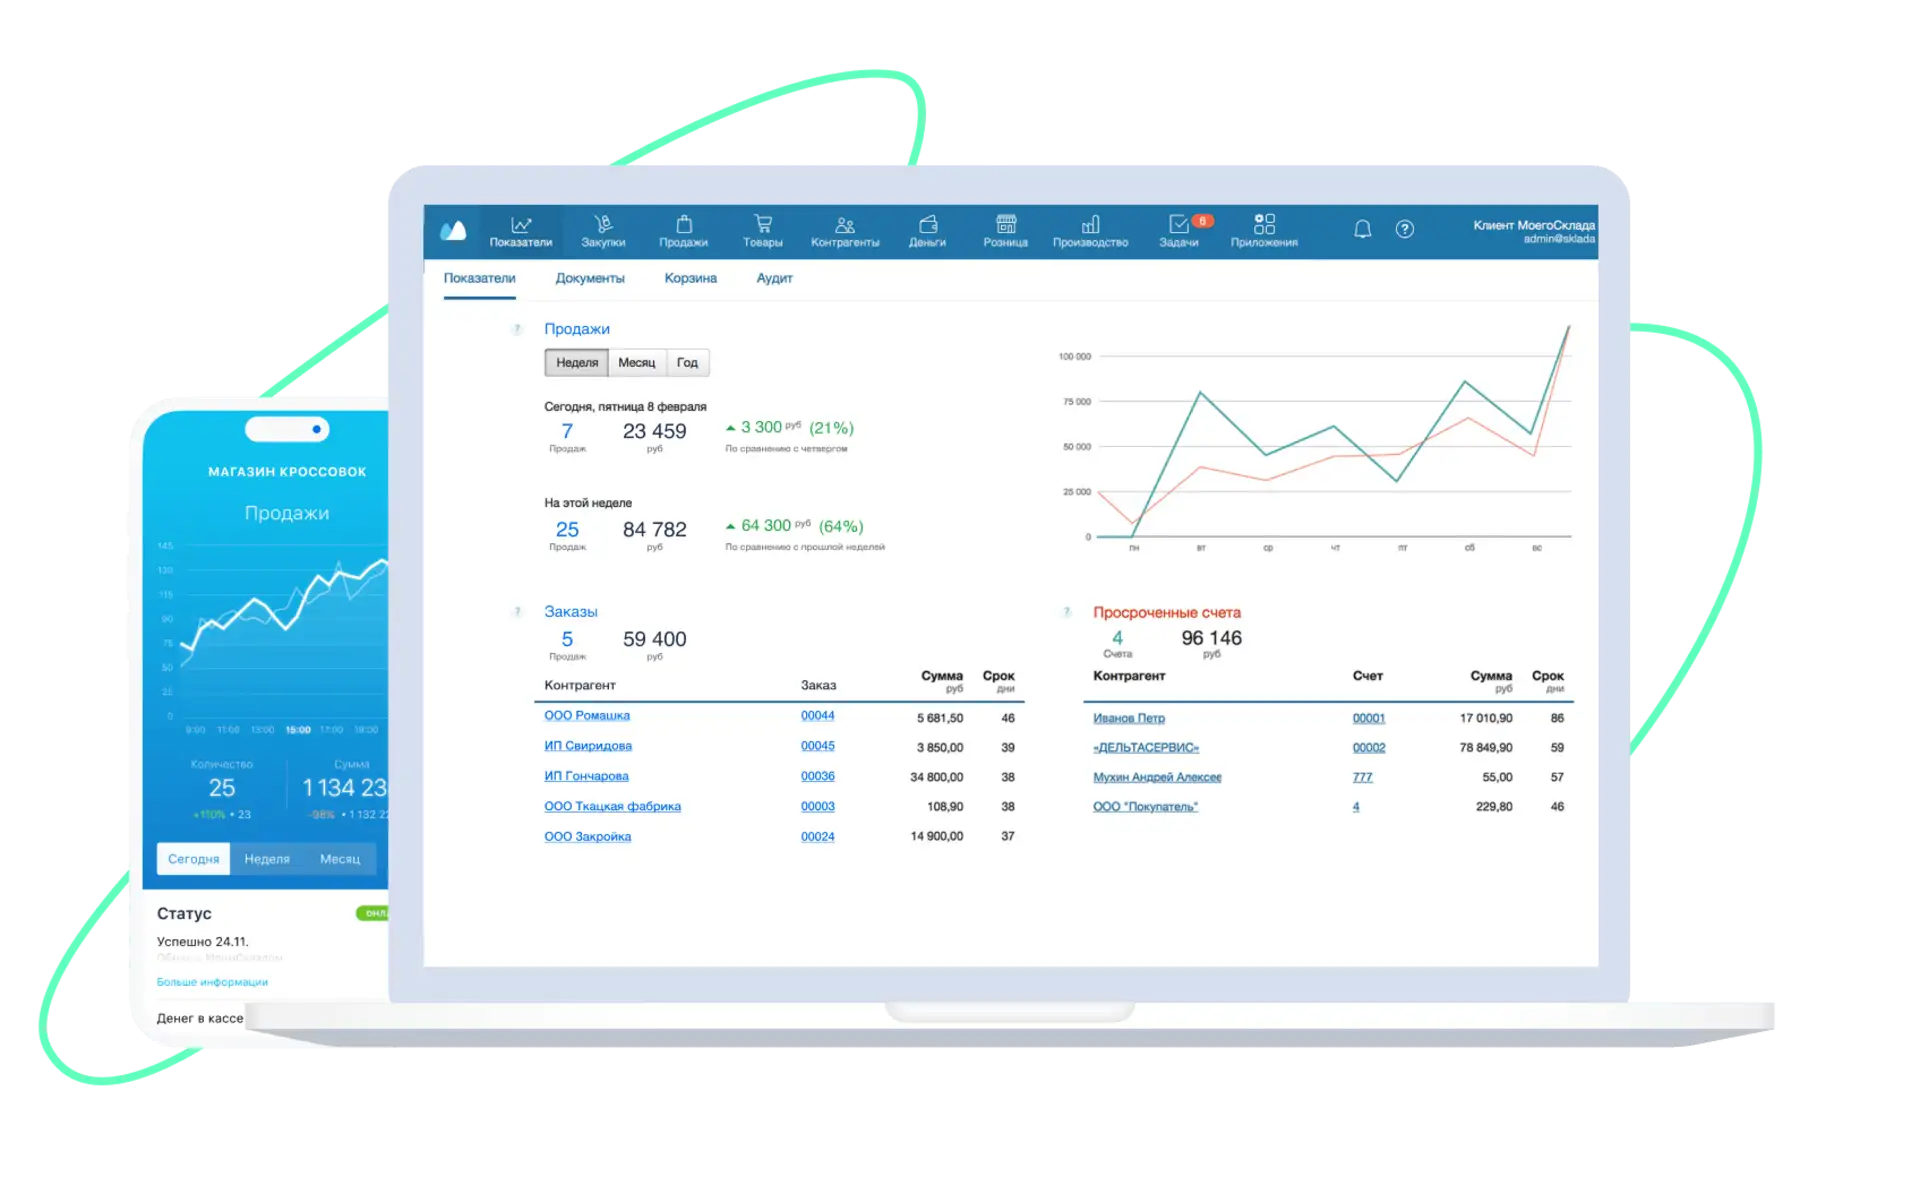Viewport: 1920px width, 1177px height.
Task: Open the help question mark icon
Action: (1404, 229)
